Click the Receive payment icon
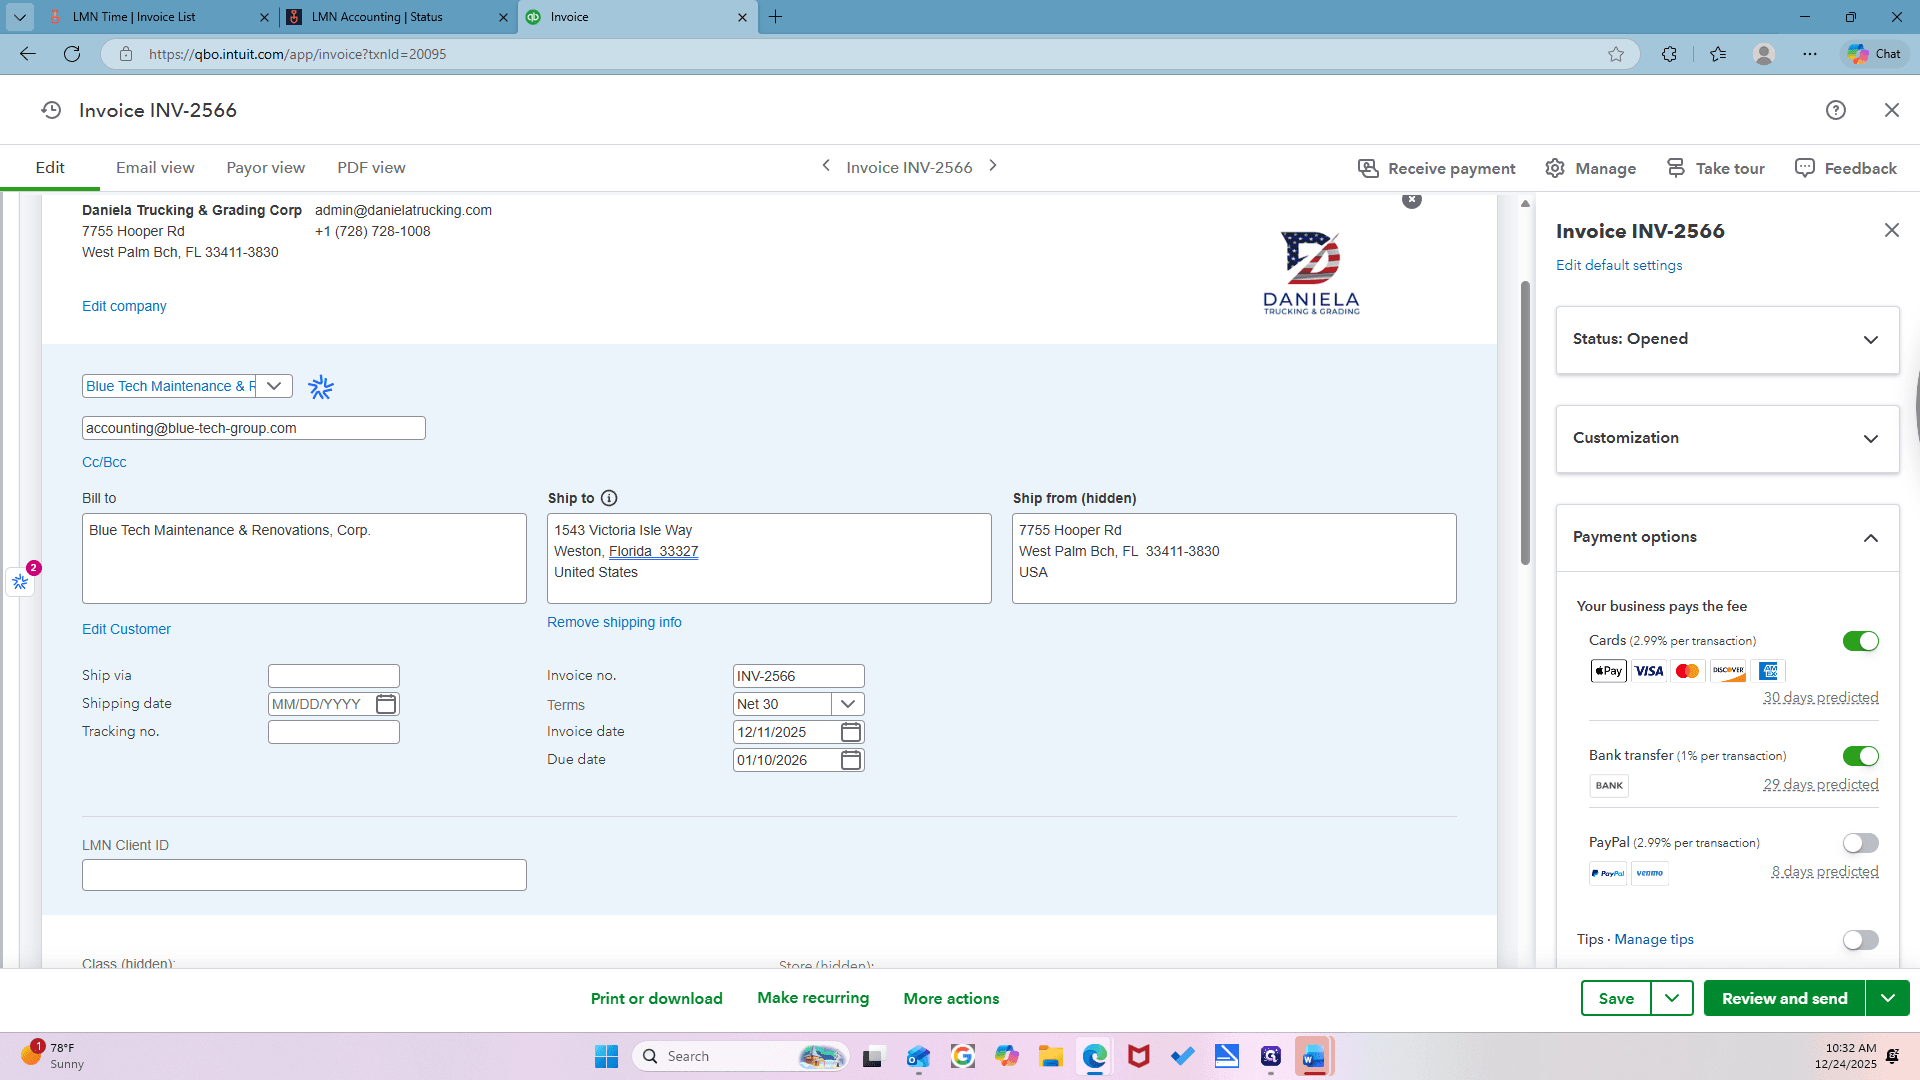 click(1368, 168)
